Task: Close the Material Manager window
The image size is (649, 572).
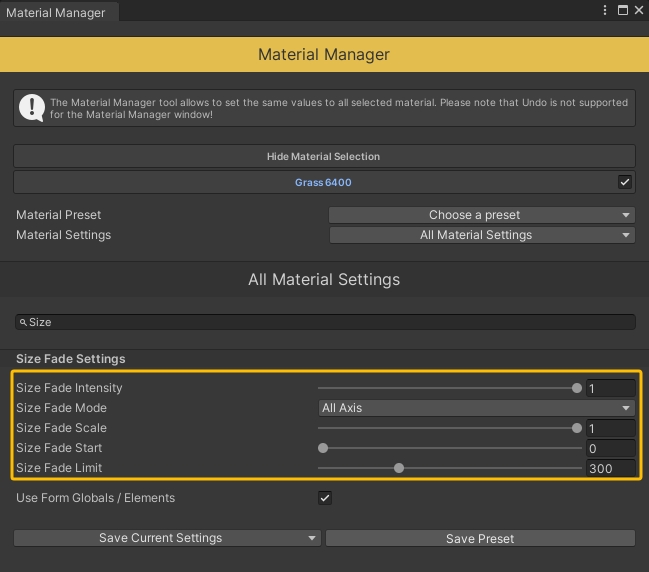Action: pyautogui.click(x=639, y=10)
